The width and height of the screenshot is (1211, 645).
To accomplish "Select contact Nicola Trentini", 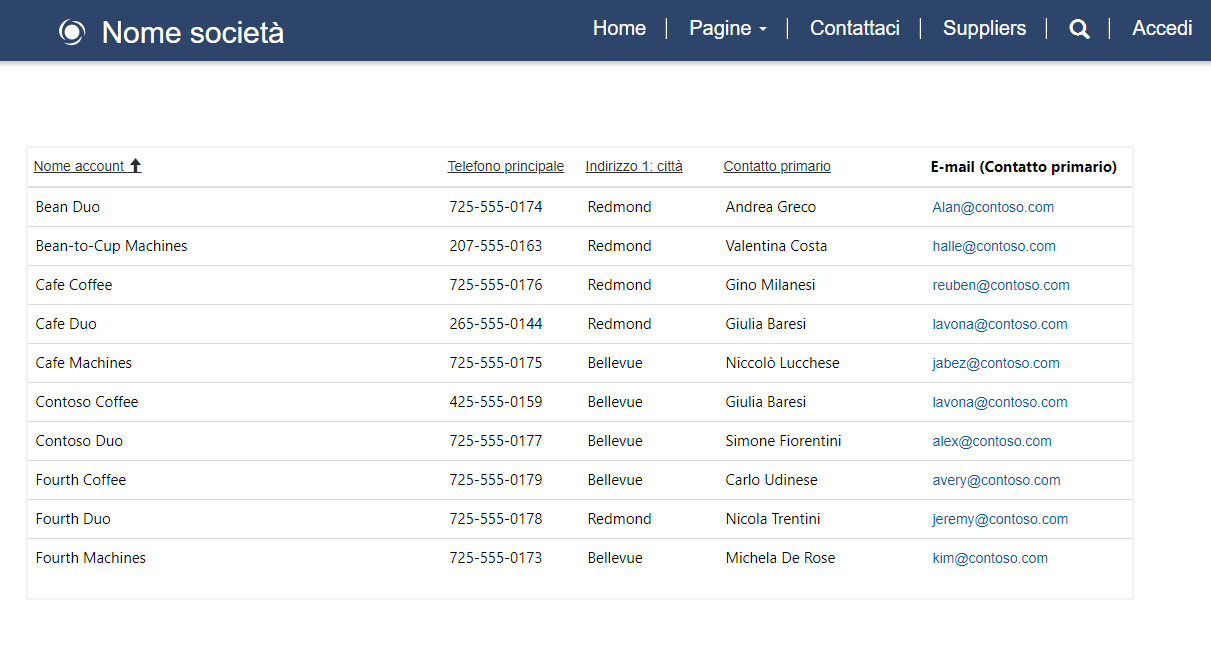I will pyautogui.click(x=773, y=519).
